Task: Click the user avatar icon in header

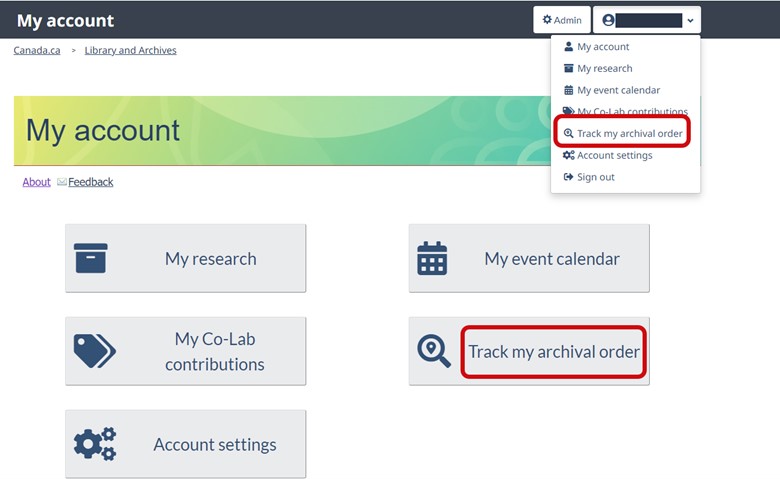Action: tap(608, 20)
